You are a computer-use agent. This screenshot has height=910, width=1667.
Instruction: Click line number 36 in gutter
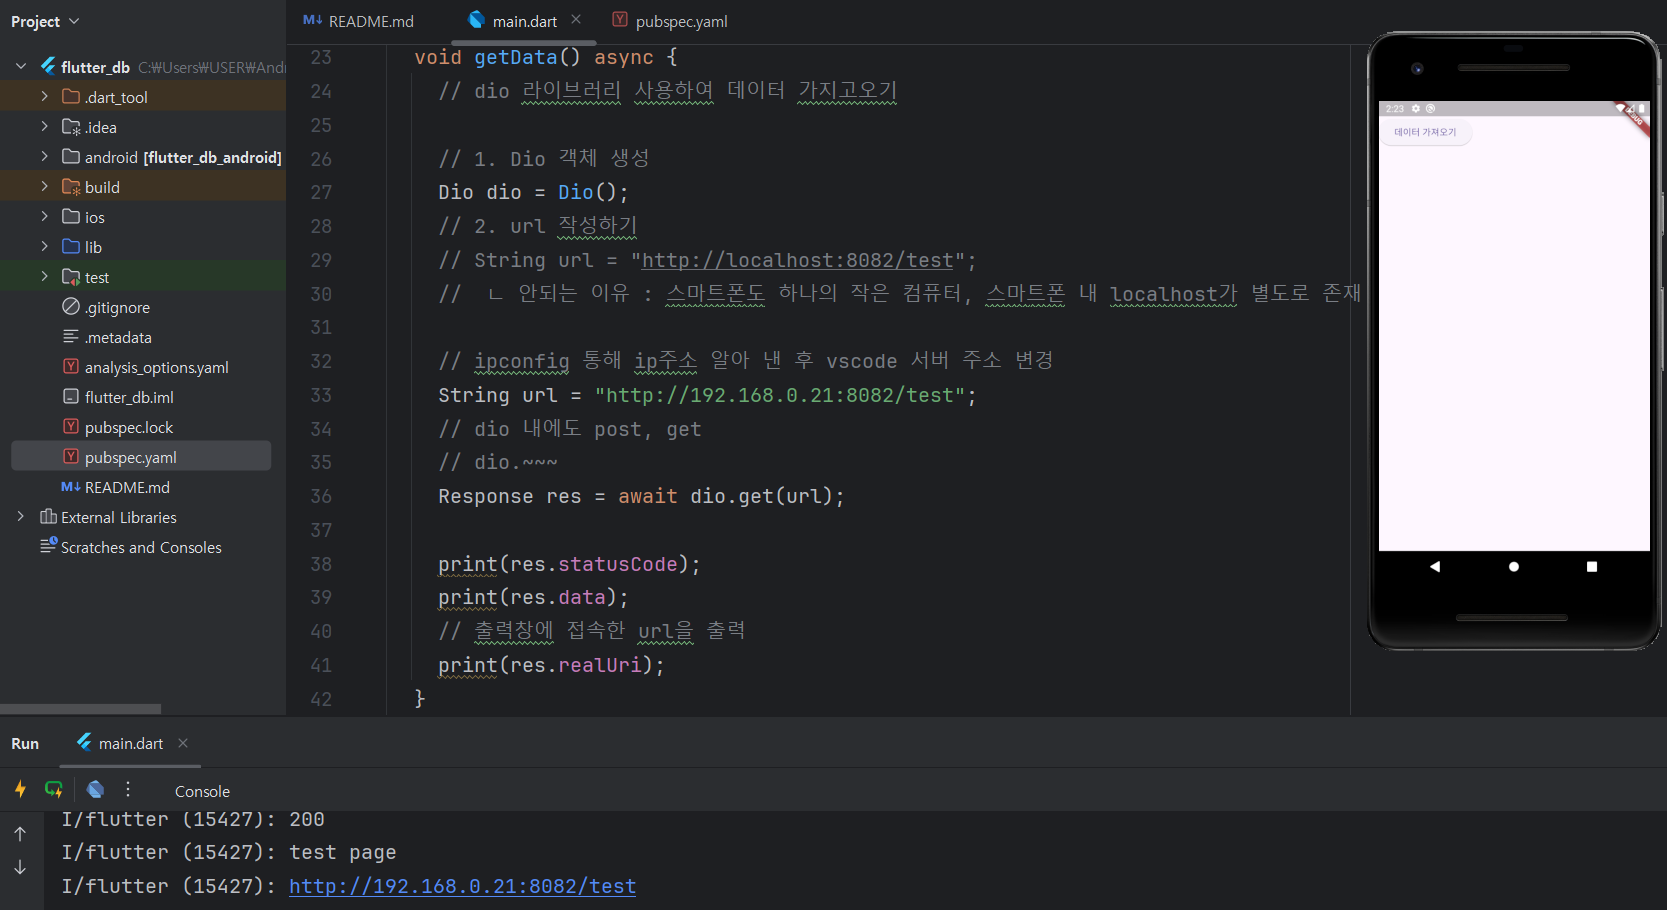tap(320, 496)
